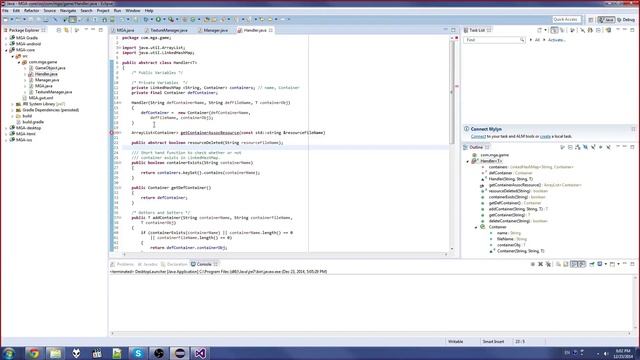This screenshot has width=640, height=360.
Task: Open Package Explorer view menu triangle
Action: pyautogui.click(x=86, y=30)
